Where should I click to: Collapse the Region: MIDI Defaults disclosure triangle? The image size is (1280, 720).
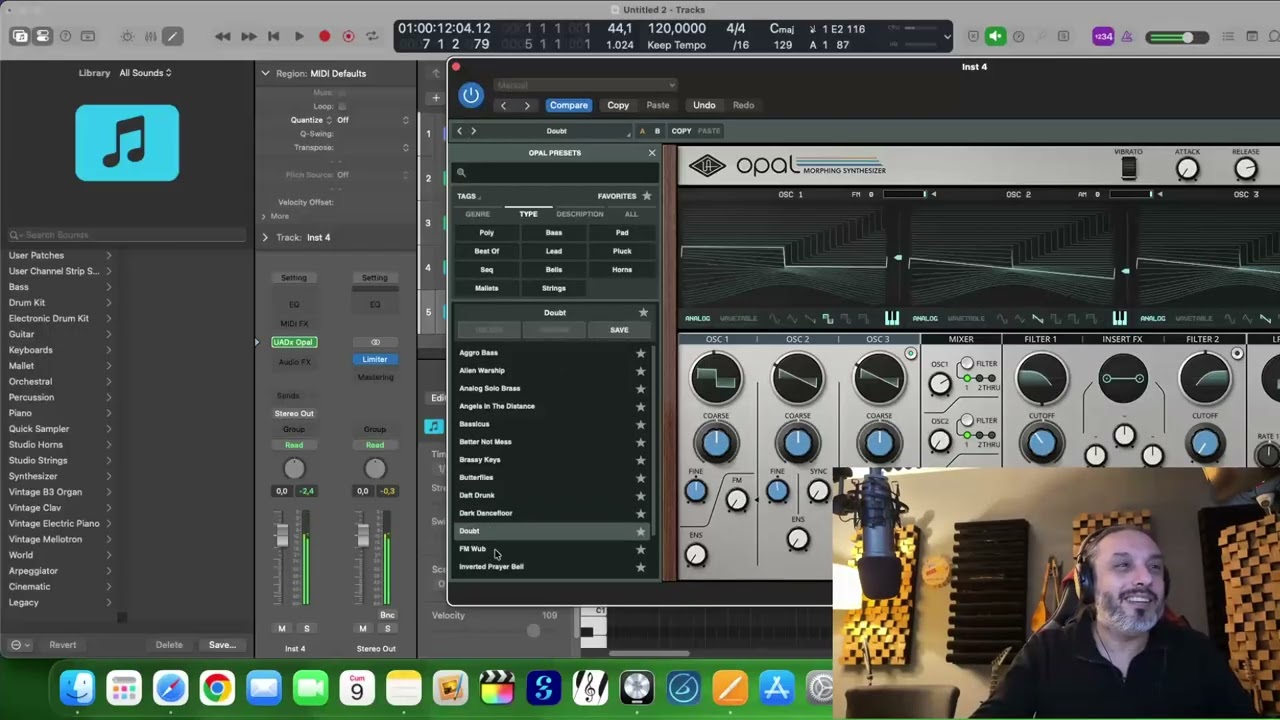click(265, 73)
